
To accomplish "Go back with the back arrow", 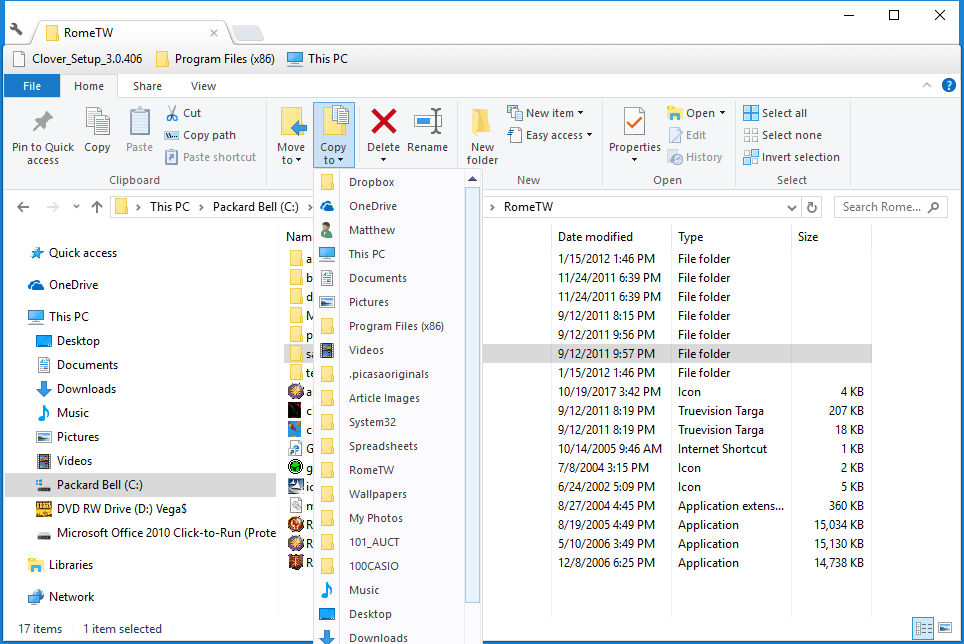I will click(23, 207).
